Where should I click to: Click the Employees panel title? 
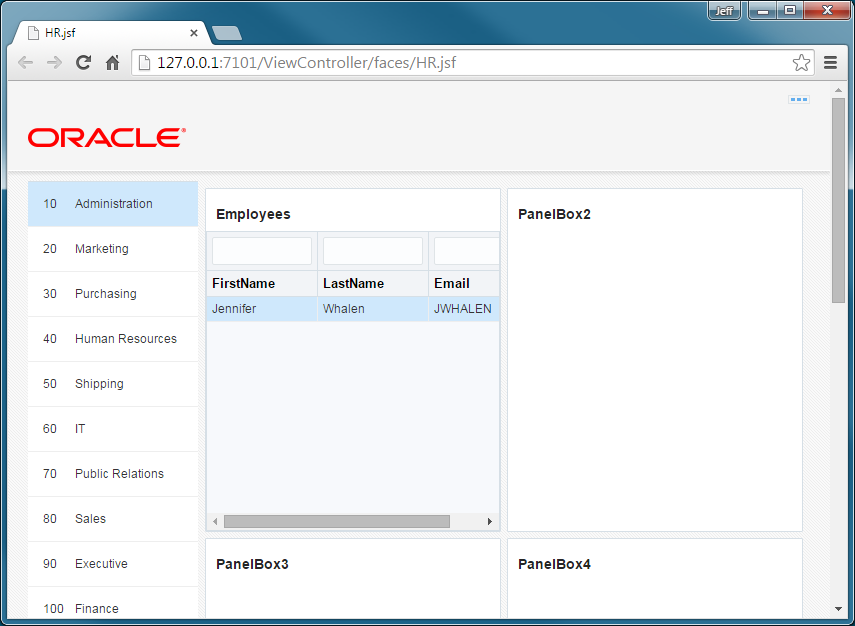click(x=253, y=214)
